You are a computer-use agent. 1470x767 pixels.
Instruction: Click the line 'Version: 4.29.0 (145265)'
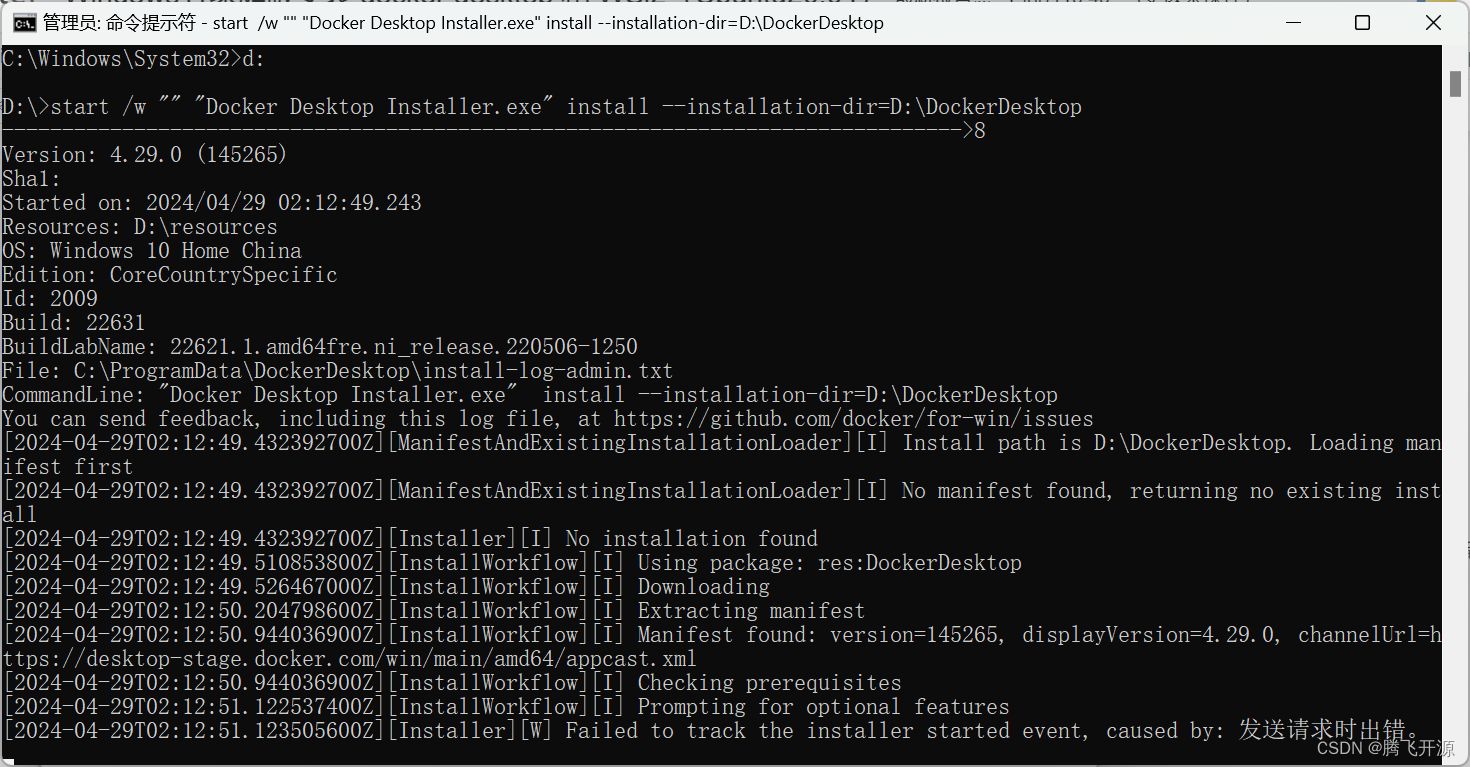[x=145, y=155]
